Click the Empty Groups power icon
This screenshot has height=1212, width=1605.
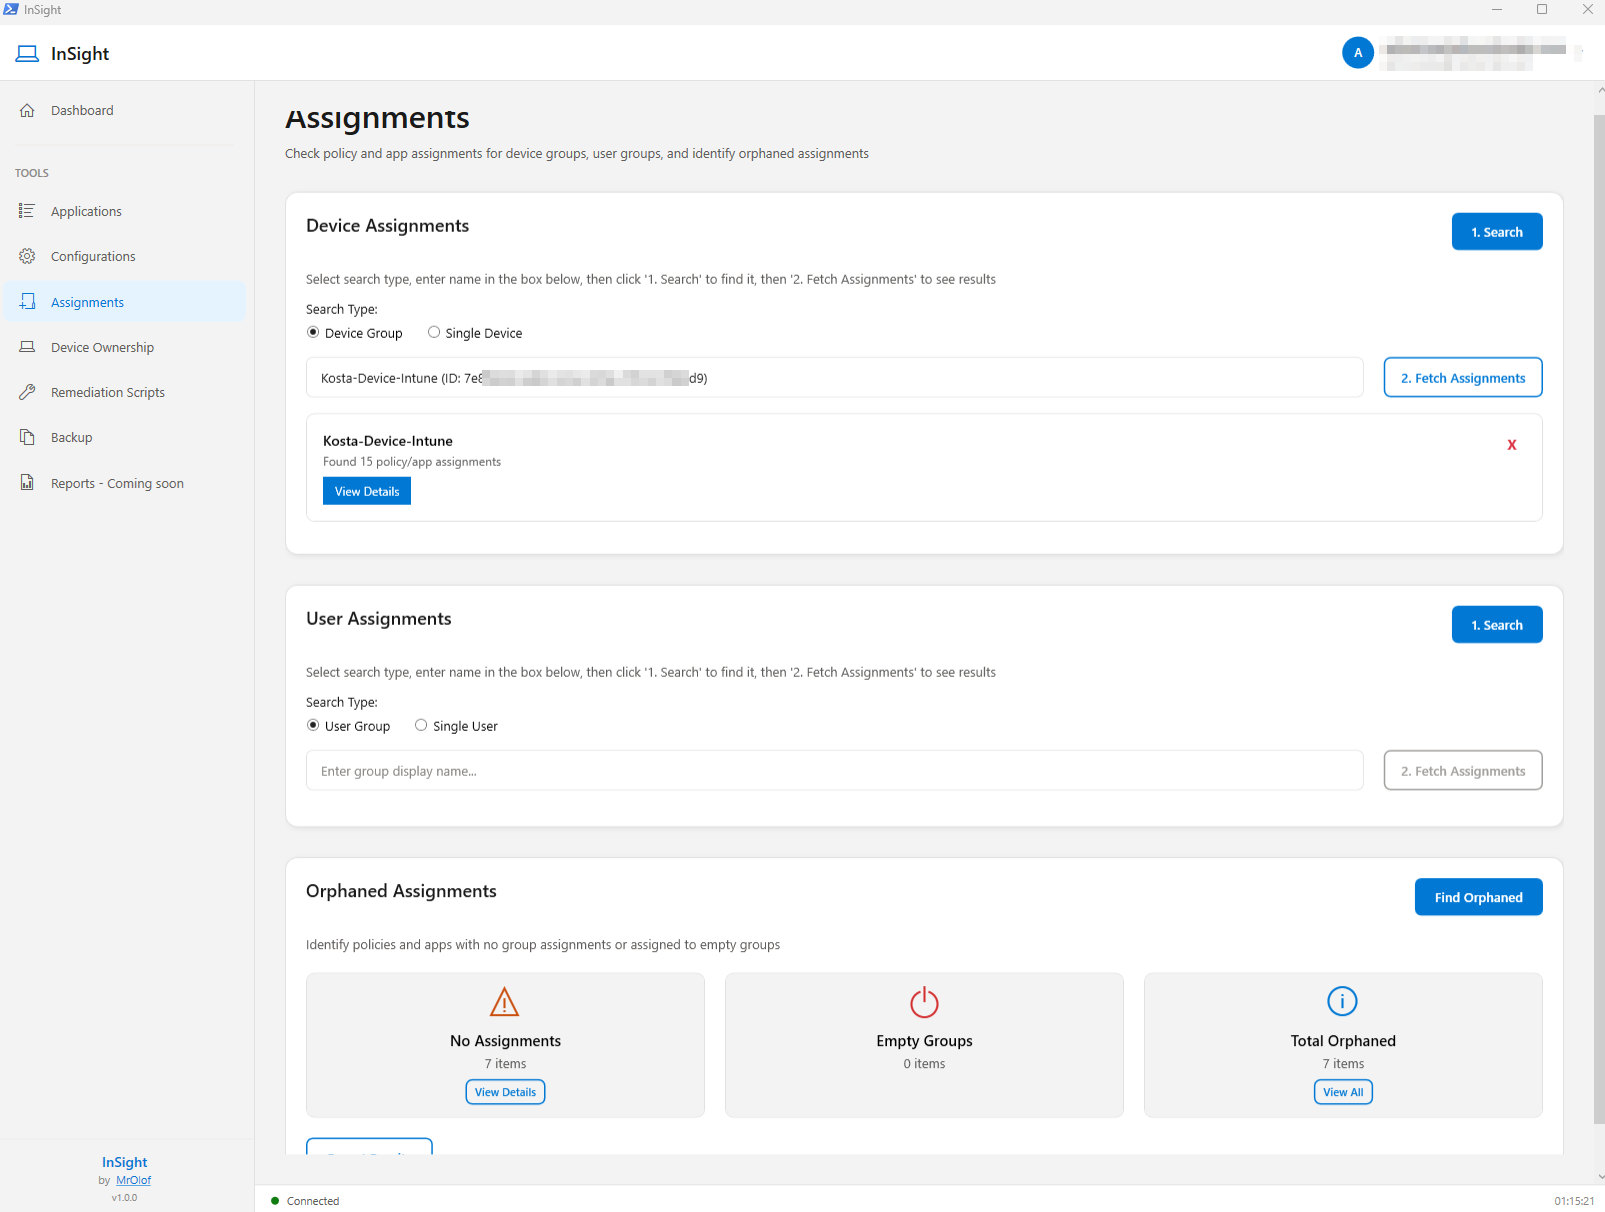[x=924, y=1001]
